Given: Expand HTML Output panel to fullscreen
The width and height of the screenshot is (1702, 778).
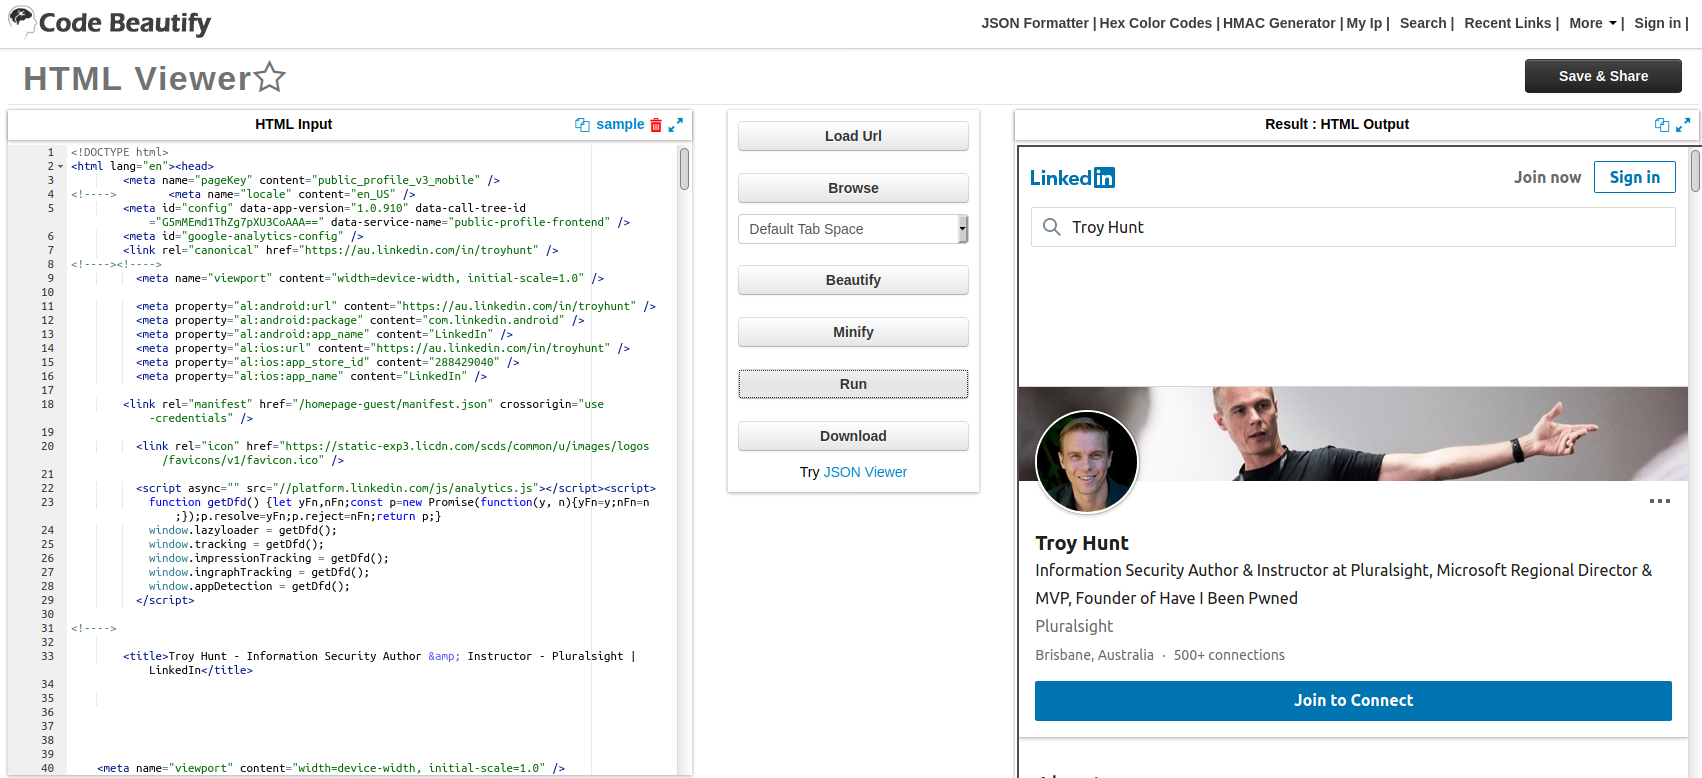Looking at the screenshot, I should (x=1683, y=125).
